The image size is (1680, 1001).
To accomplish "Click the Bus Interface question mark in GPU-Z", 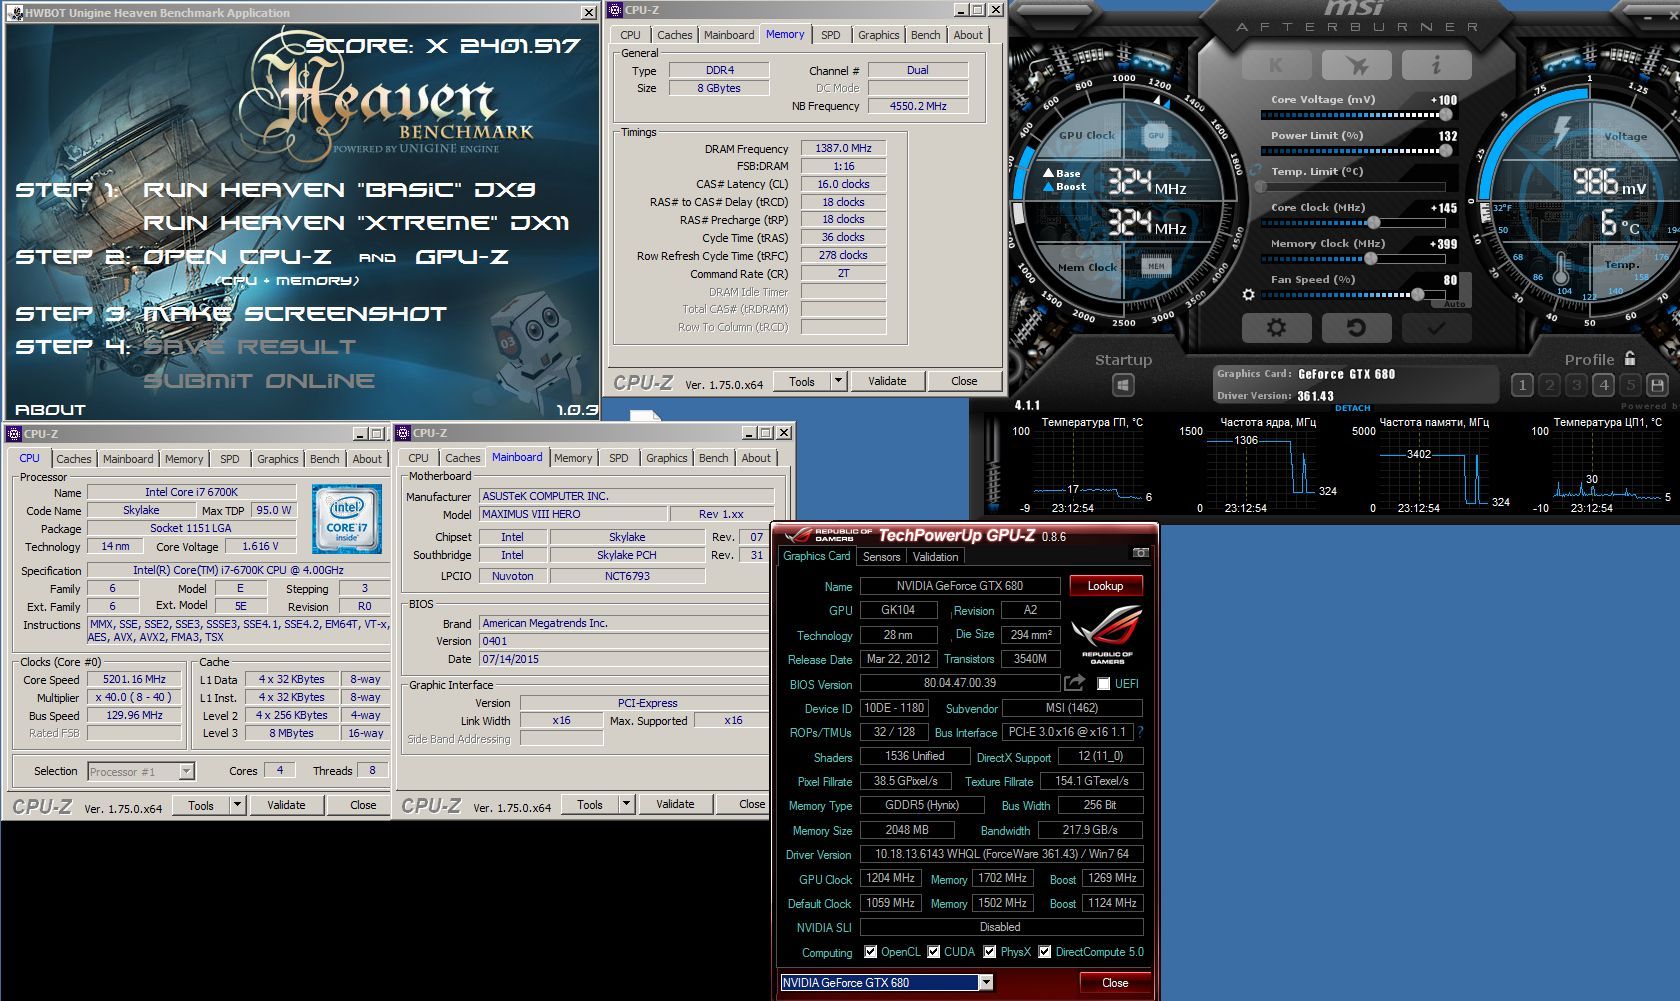I will pos(1140,732).
